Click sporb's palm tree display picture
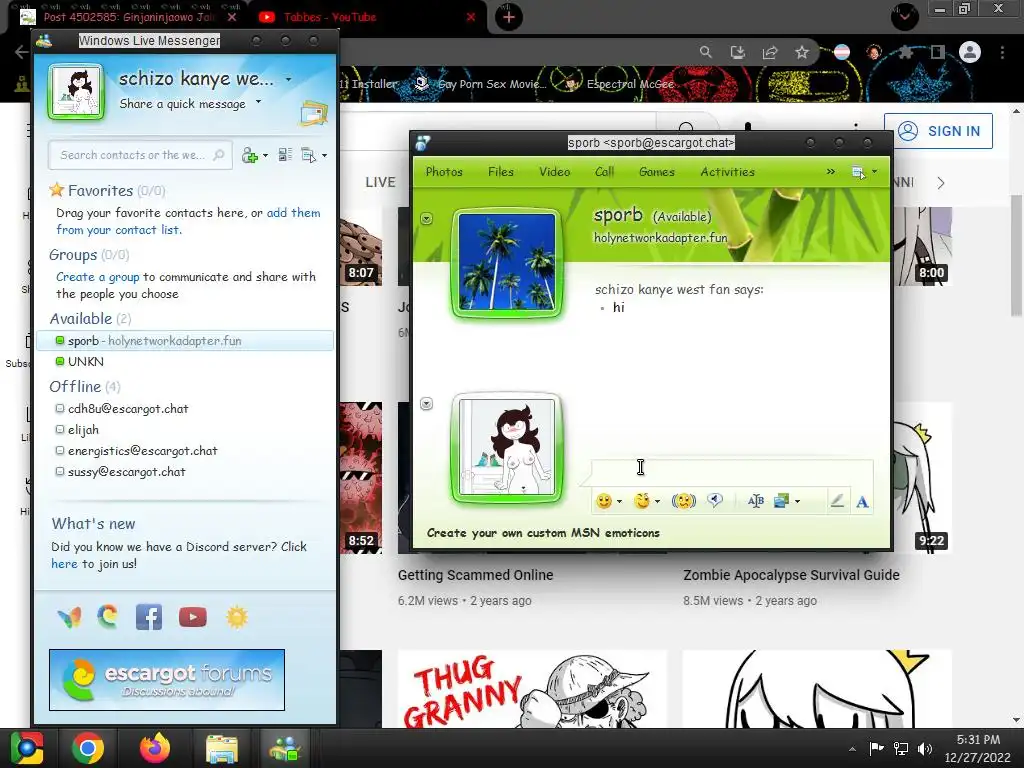The image size is (1024, 768). [507, 262]
